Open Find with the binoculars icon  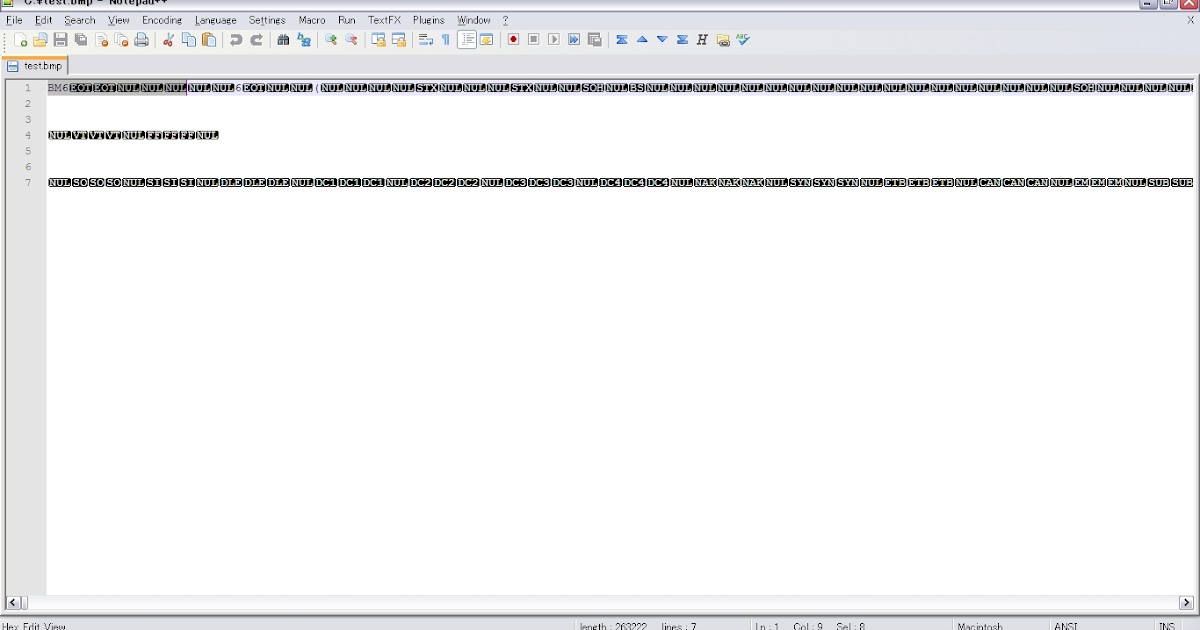(283, 40)
